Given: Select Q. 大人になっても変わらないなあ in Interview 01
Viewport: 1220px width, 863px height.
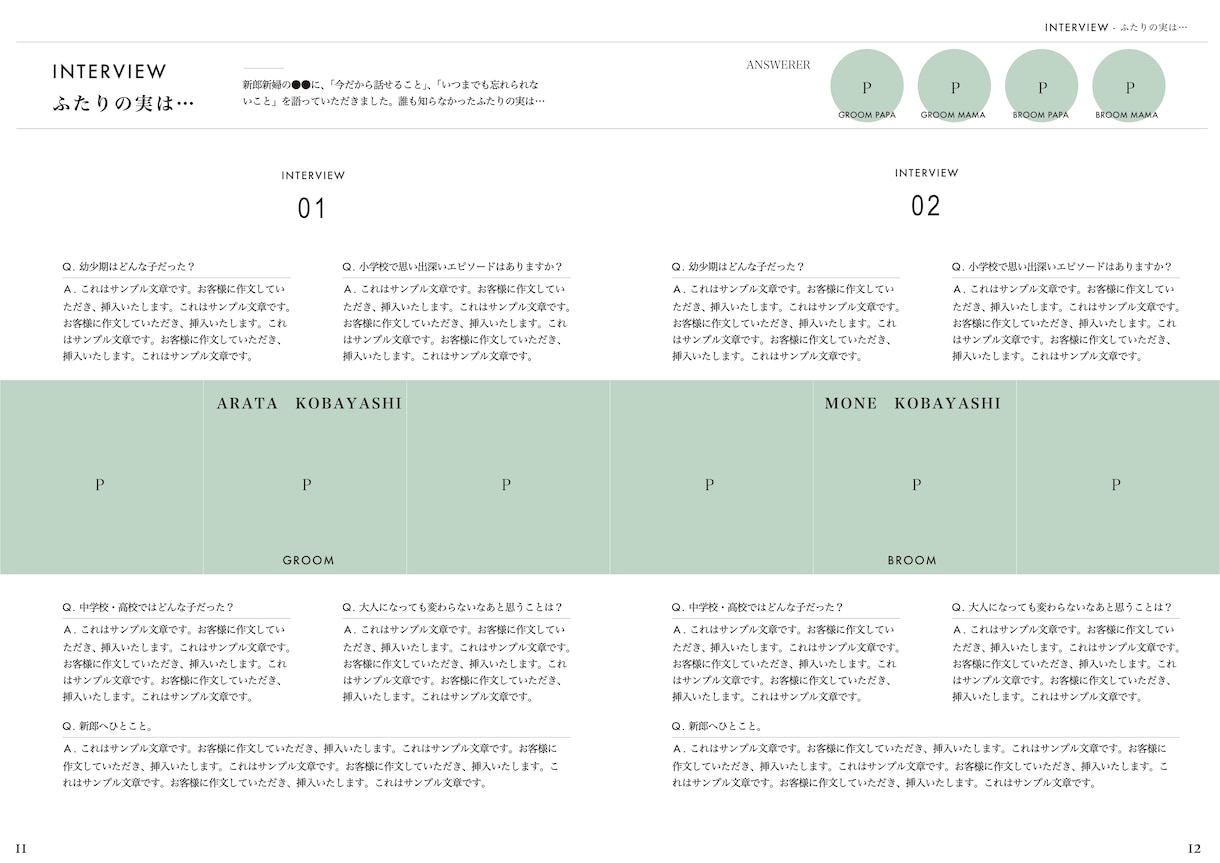Looking at the screenshot, I should [x=452, y=607].
